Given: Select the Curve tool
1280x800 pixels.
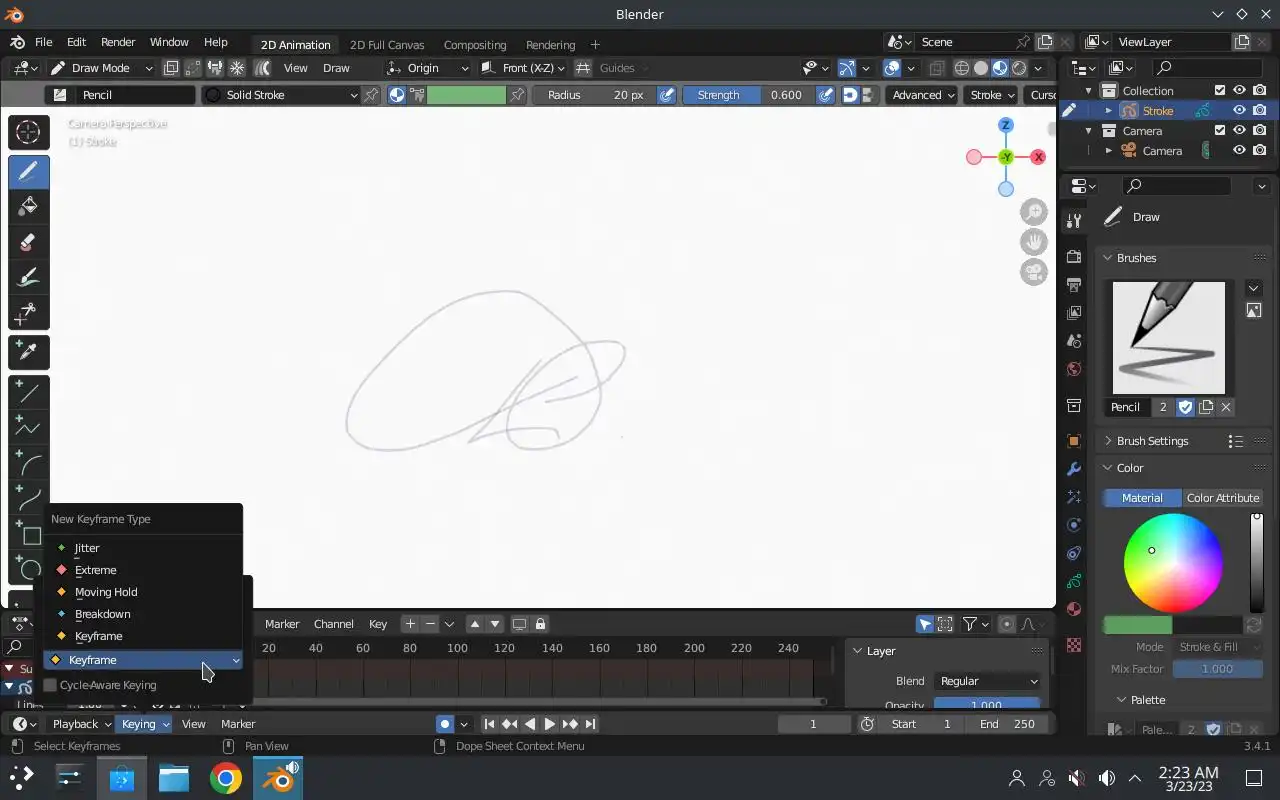Looking at the screenshot, I should (x=28, y=499).
